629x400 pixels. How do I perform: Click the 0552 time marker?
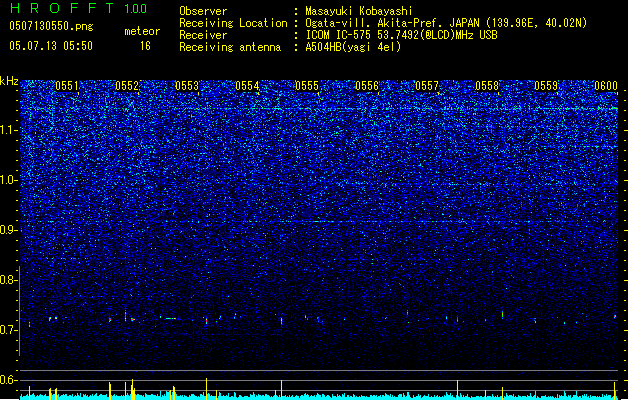127,86
